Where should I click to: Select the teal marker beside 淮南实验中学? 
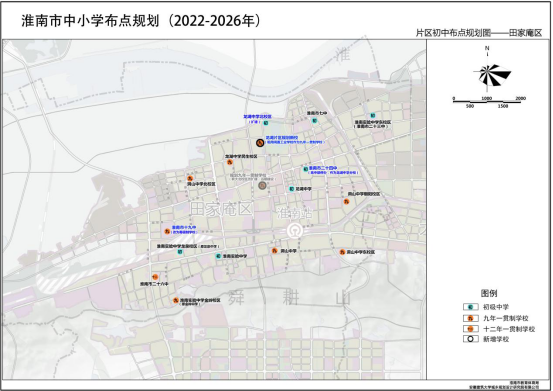tap(218, 256)
